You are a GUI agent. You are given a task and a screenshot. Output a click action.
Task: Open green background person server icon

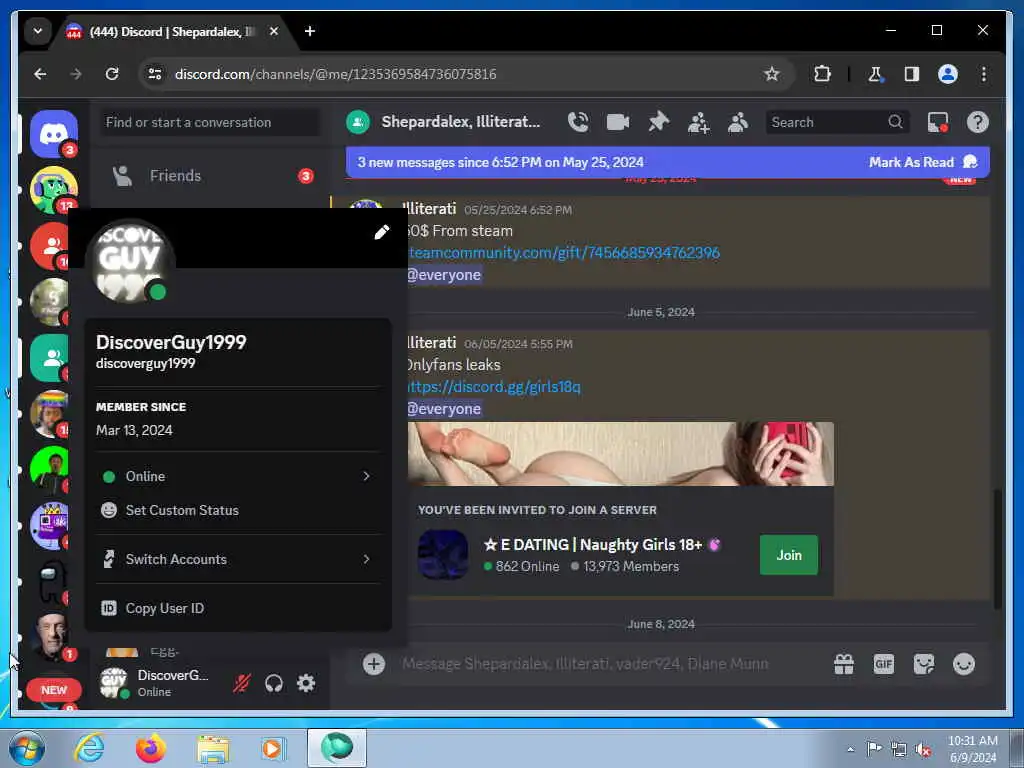[x=50, y=470]
